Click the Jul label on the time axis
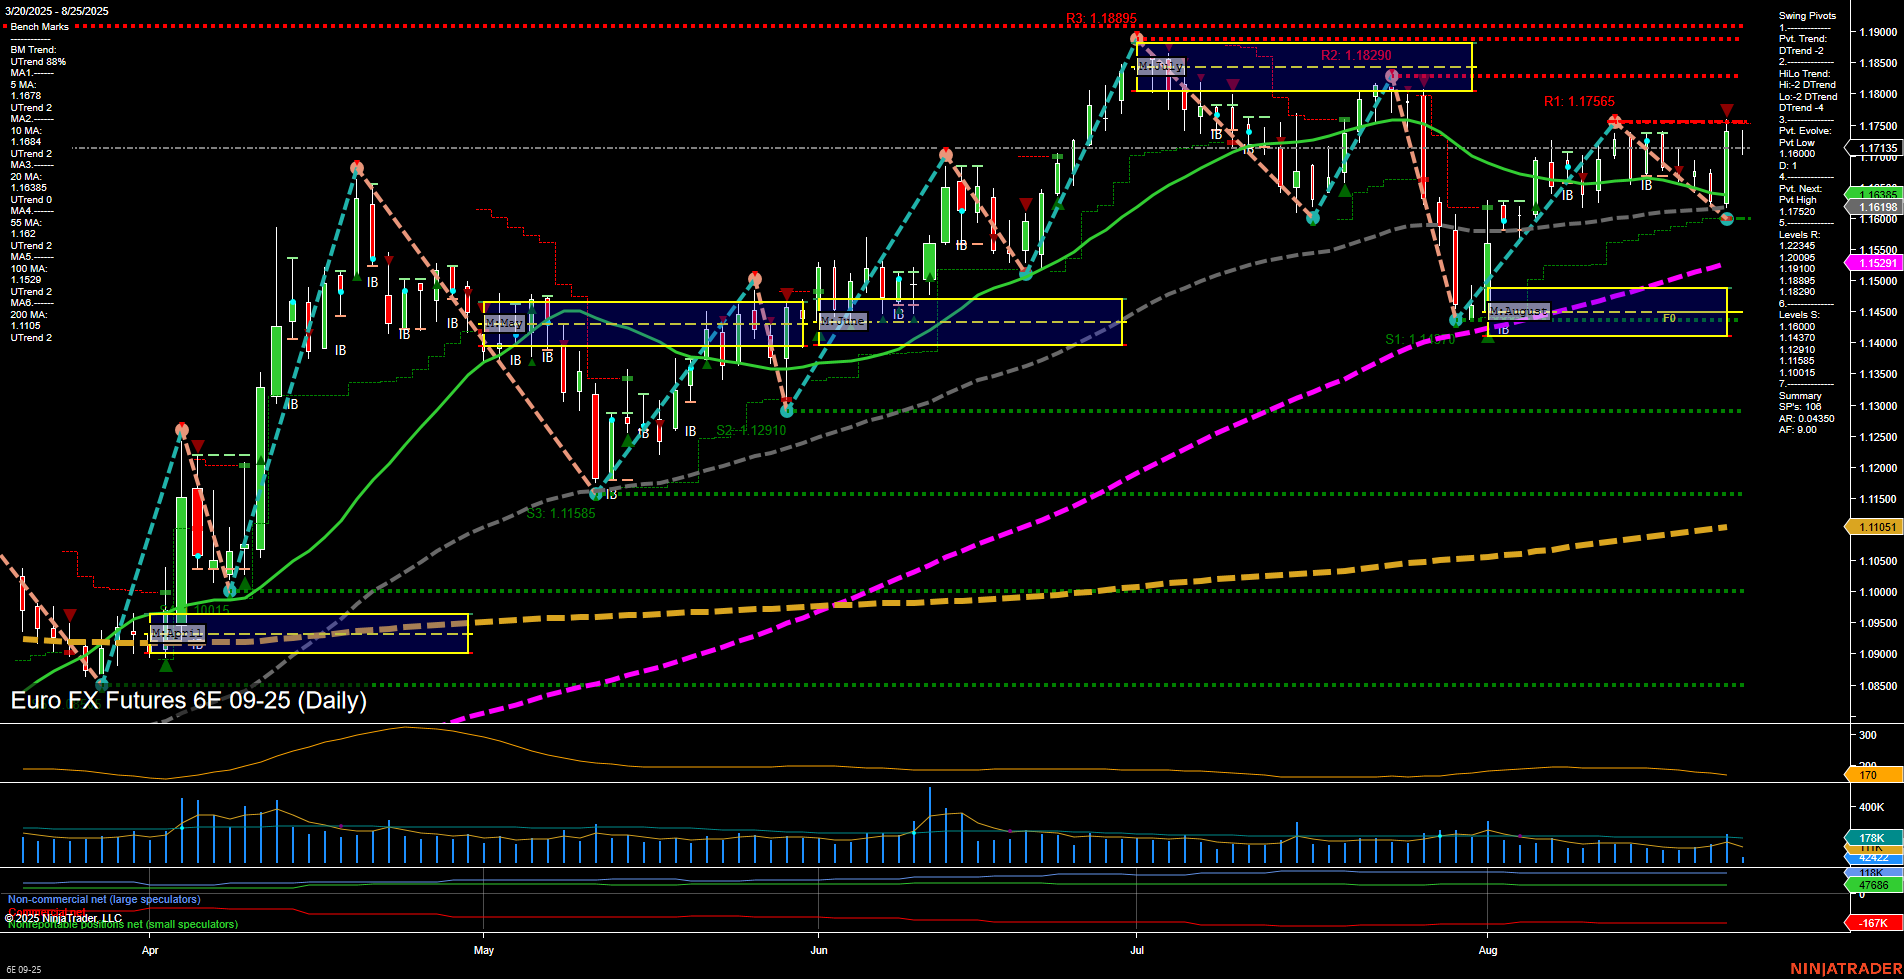This screenshot has width=1904, height=979. (1137, 951)
